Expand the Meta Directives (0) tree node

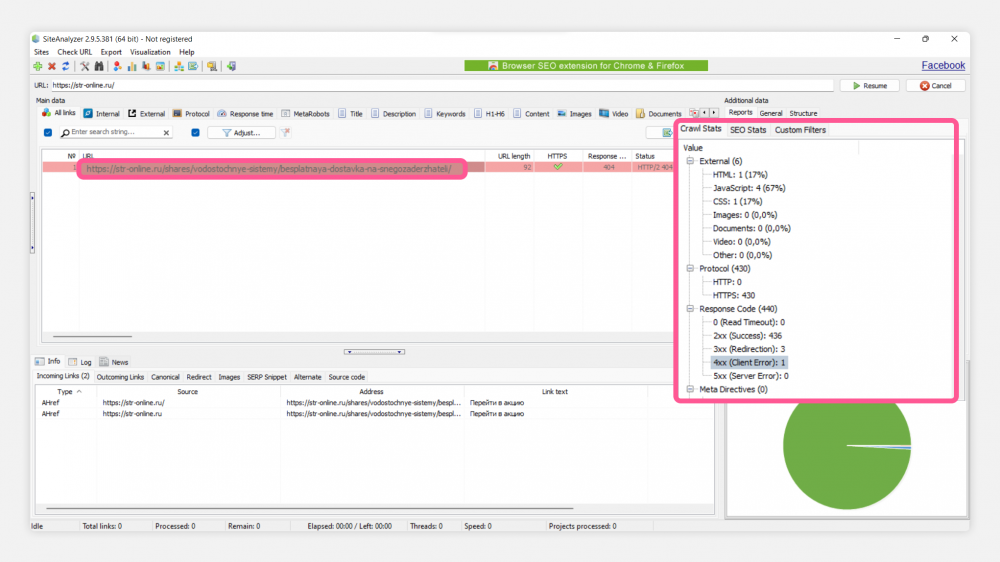click(x=690, y=389)
